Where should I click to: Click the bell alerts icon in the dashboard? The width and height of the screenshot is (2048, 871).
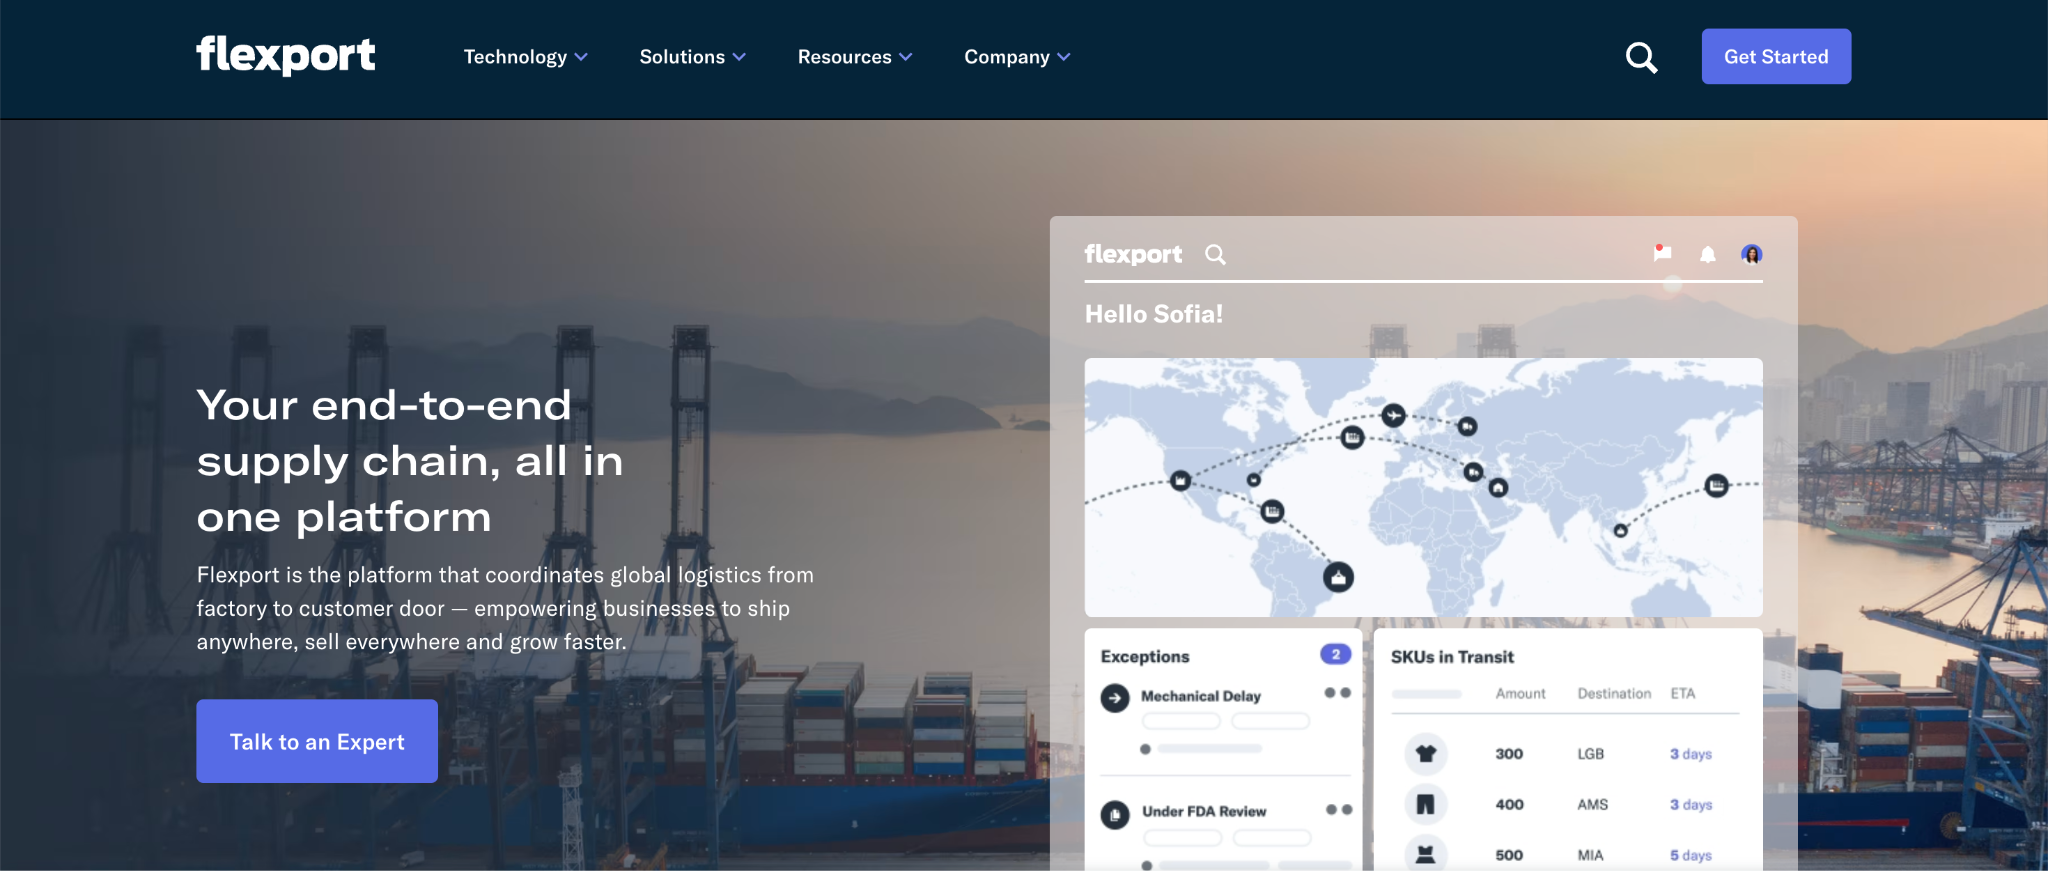click(x=1708, y=255)
